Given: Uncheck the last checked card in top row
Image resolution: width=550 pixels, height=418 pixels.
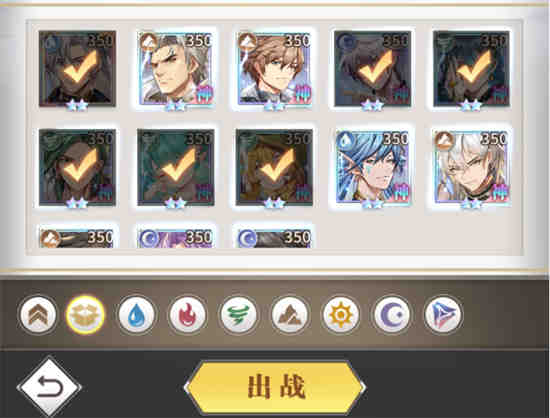Looking at the screenshot, I should (x=471, y=69).
